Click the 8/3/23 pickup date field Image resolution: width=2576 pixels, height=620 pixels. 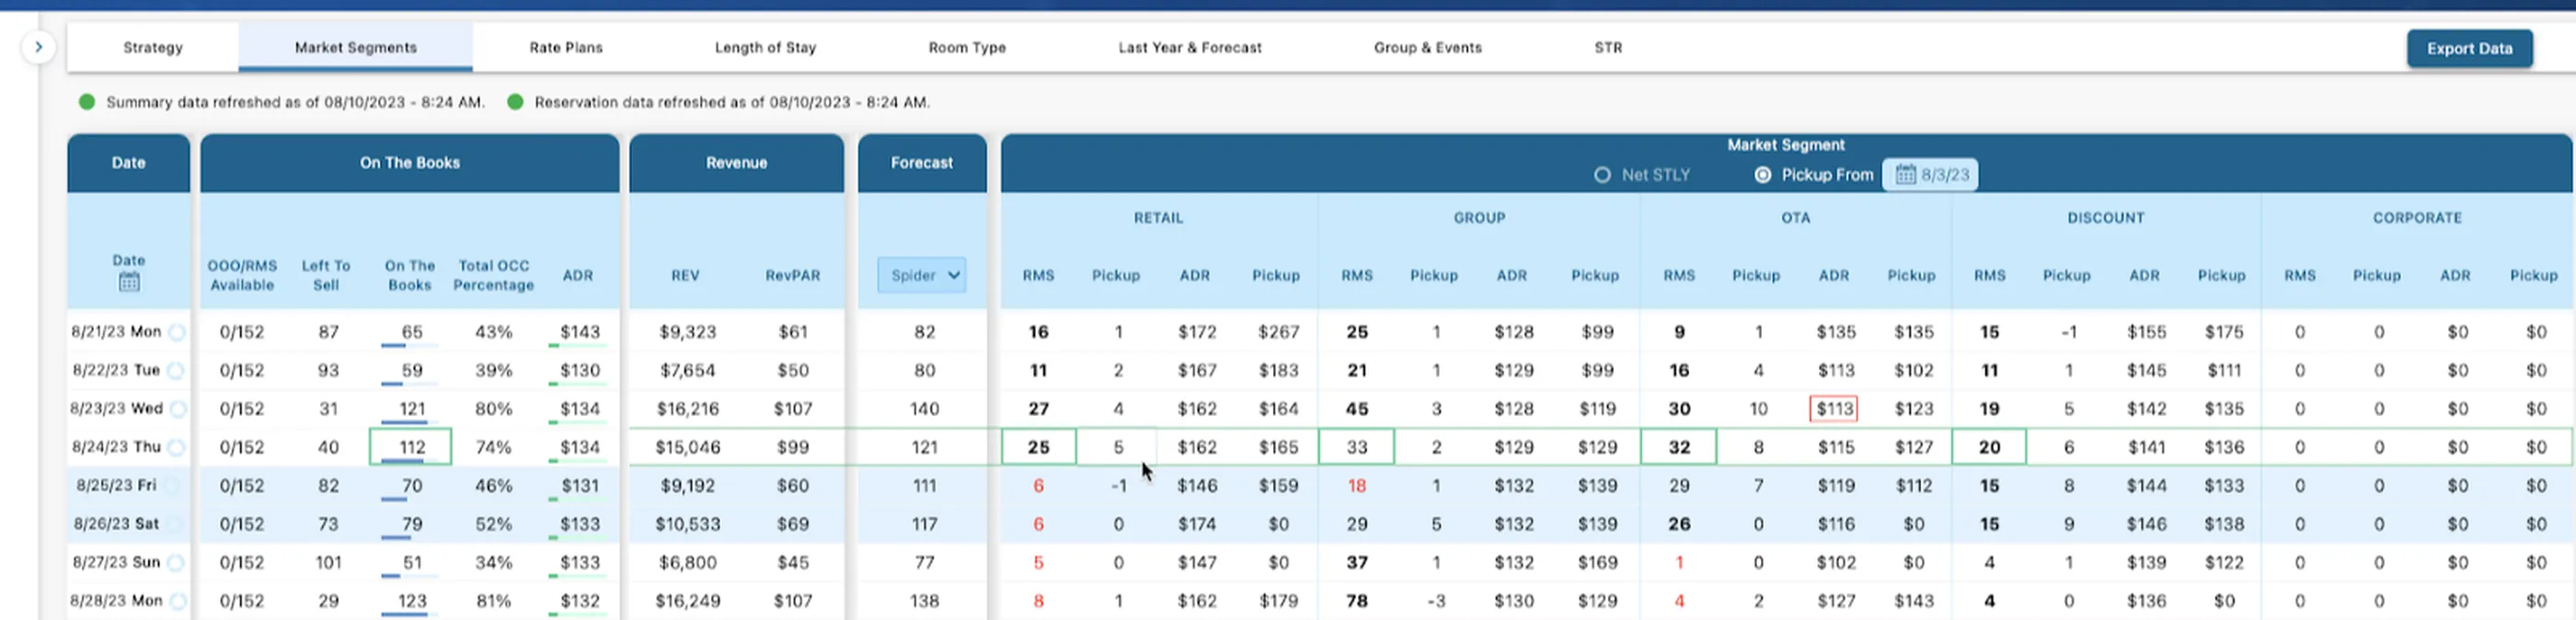click(1943, 175)
